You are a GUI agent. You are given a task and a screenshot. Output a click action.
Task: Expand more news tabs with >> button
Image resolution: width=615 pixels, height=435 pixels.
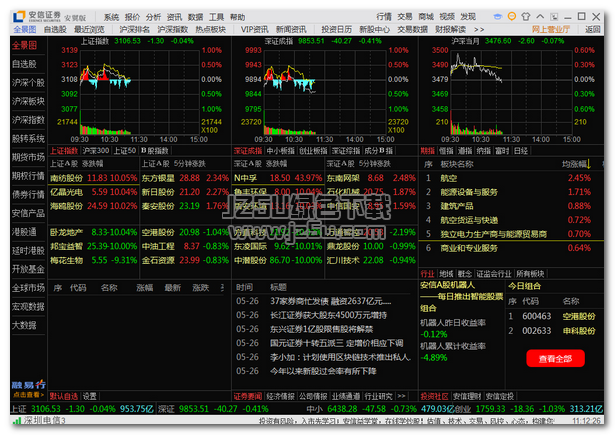pos(402,396)
